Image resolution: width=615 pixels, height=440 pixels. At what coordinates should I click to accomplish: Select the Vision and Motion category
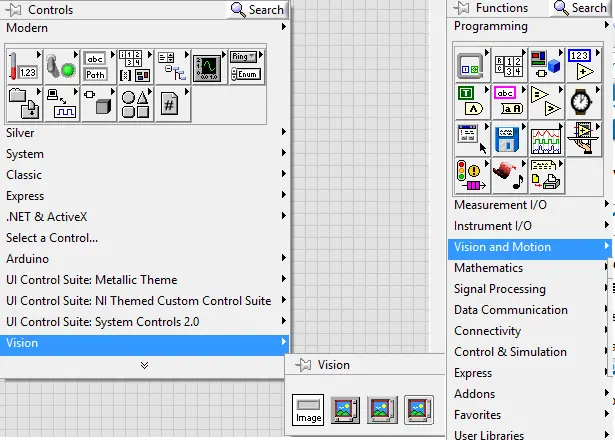[x=529, y=249]
